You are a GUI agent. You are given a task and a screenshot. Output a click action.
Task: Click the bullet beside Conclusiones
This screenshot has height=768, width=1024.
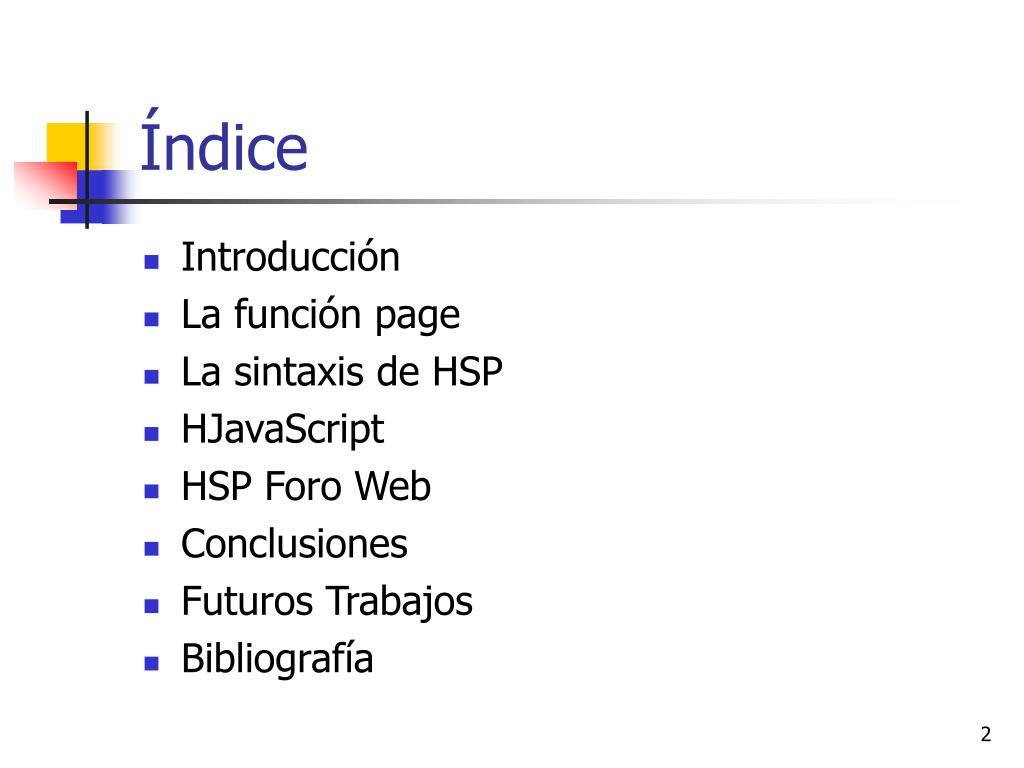coord(152,549)
